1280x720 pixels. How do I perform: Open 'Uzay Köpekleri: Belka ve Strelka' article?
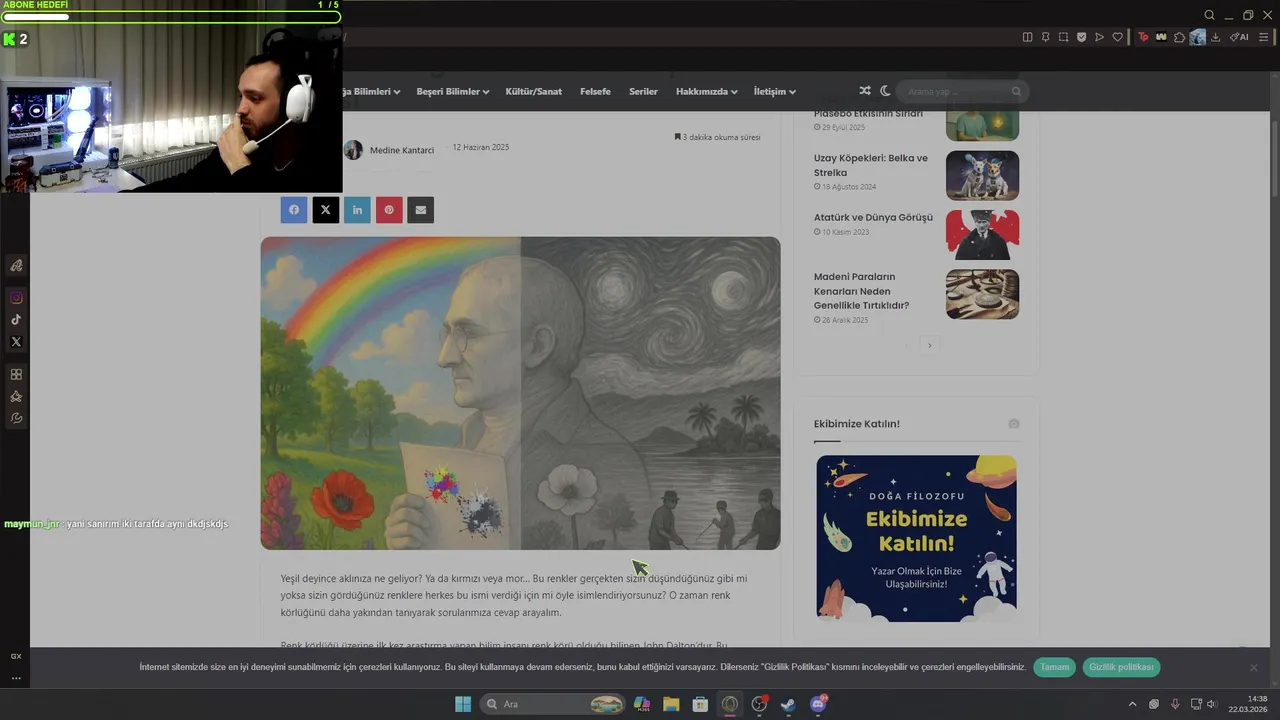click(871, 165)
